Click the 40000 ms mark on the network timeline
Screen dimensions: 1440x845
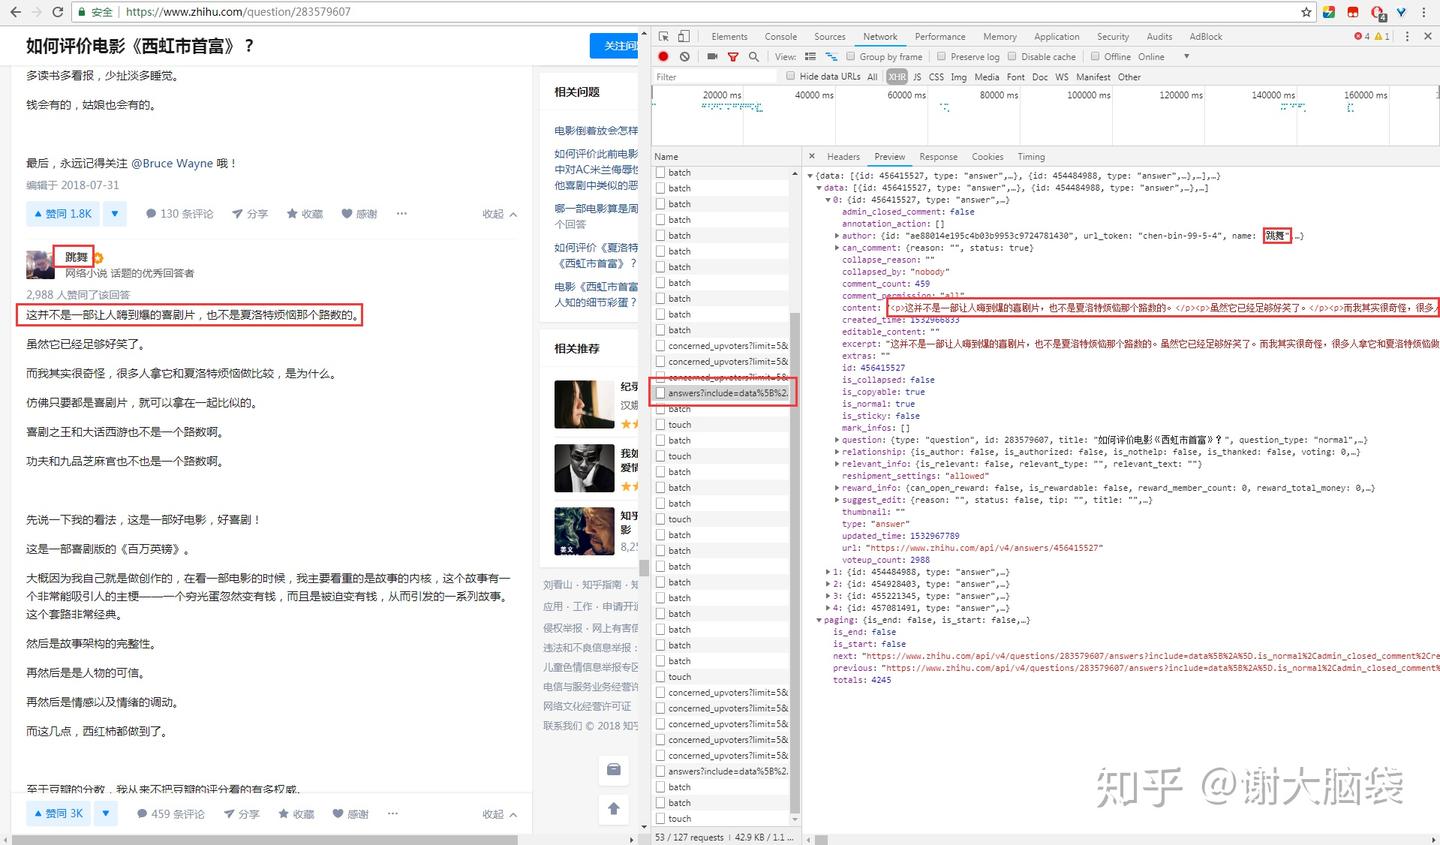coord(814,94)
